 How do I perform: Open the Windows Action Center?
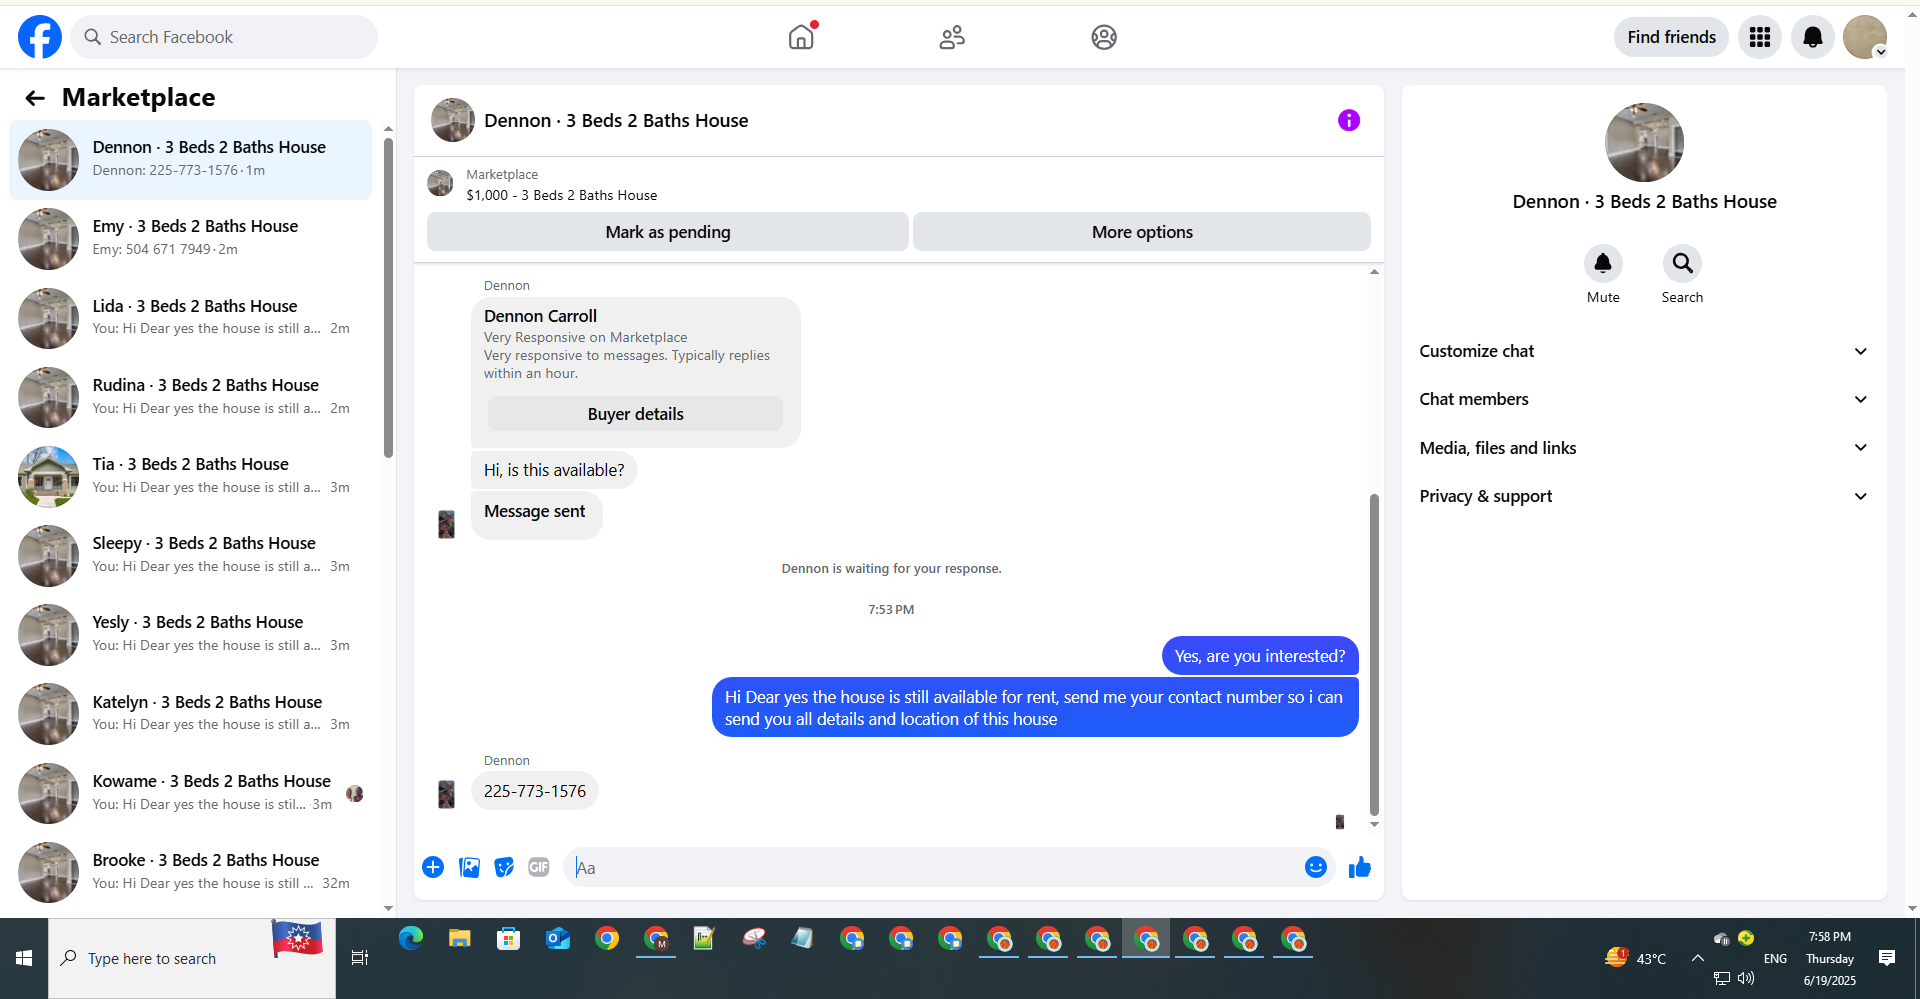tap(1887, 958)
